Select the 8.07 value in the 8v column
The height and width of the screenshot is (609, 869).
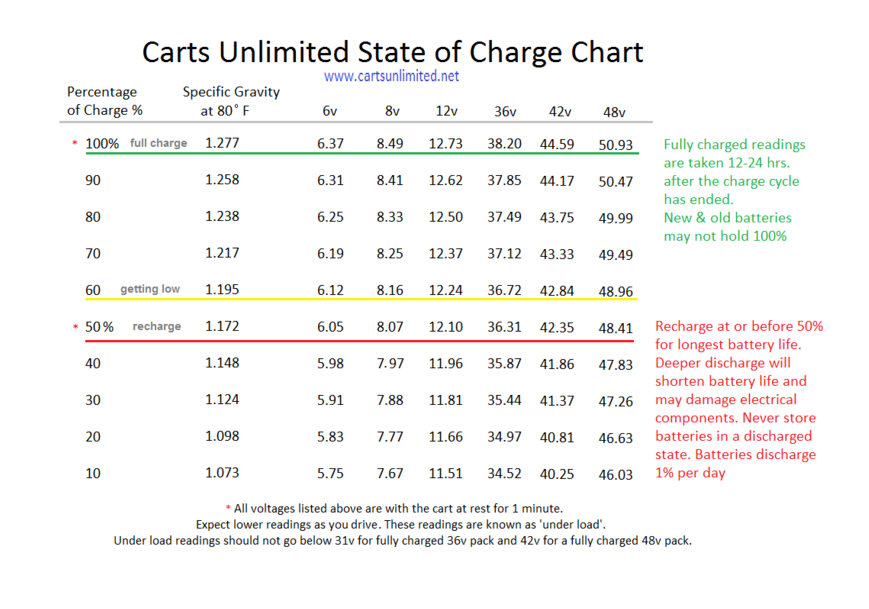390,327
